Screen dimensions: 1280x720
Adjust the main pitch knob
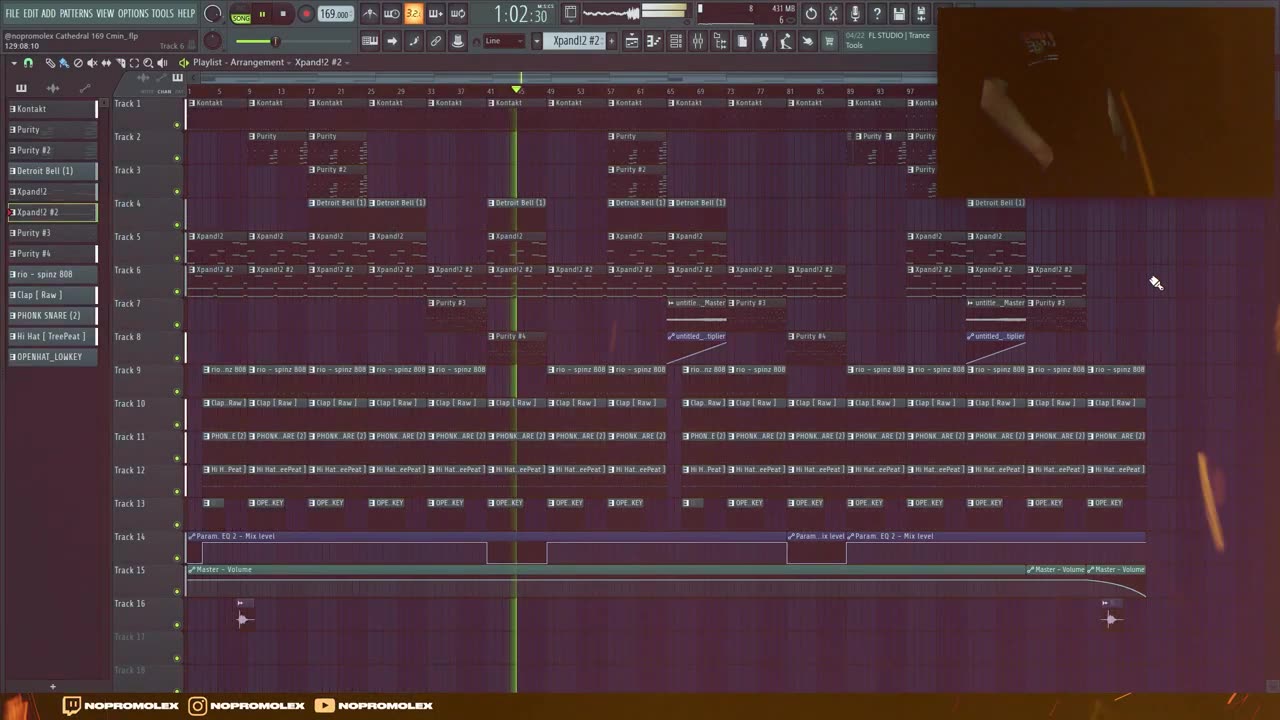click(213, 41)
